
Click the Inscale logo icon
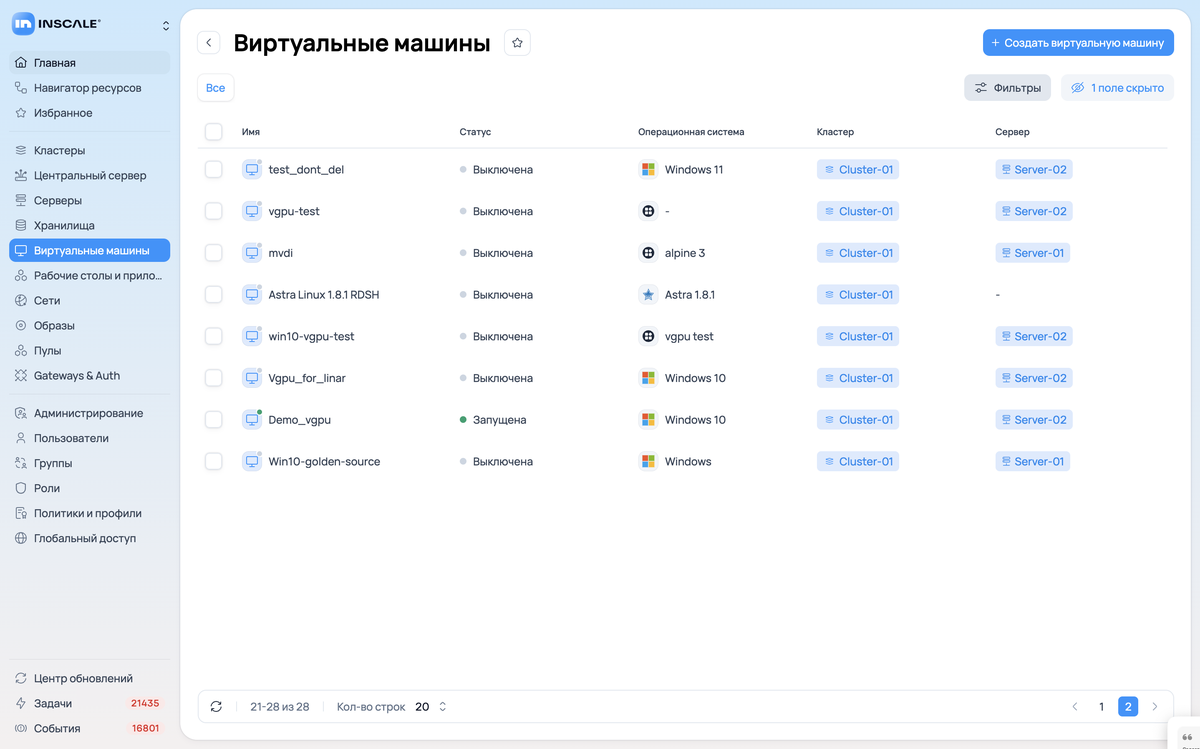pos(24,23)
